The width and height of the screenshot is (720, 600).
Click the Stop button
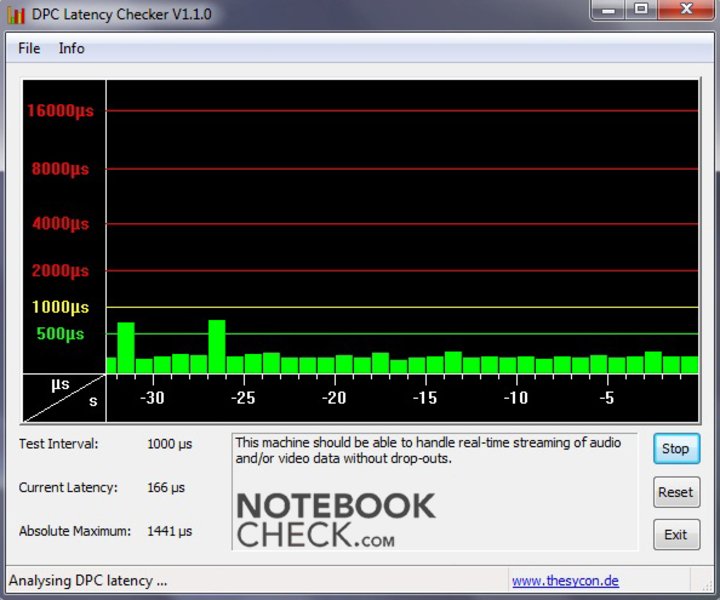676,449
